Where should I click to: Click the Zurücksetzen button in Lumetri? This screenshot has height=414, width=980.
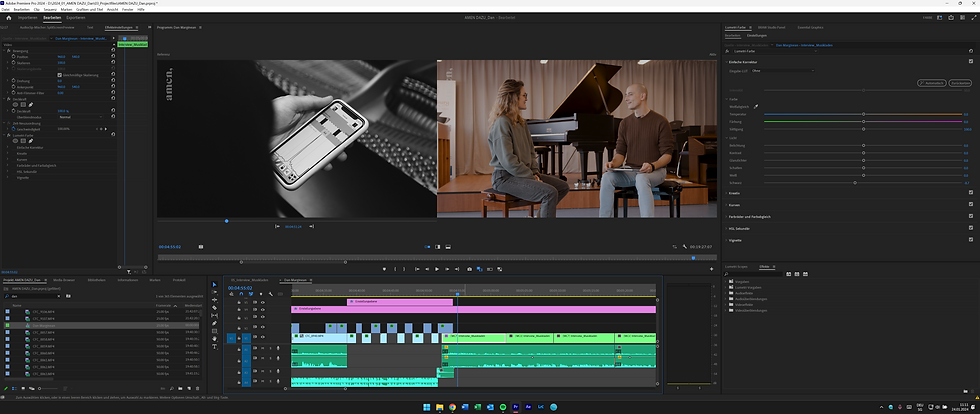961,83
